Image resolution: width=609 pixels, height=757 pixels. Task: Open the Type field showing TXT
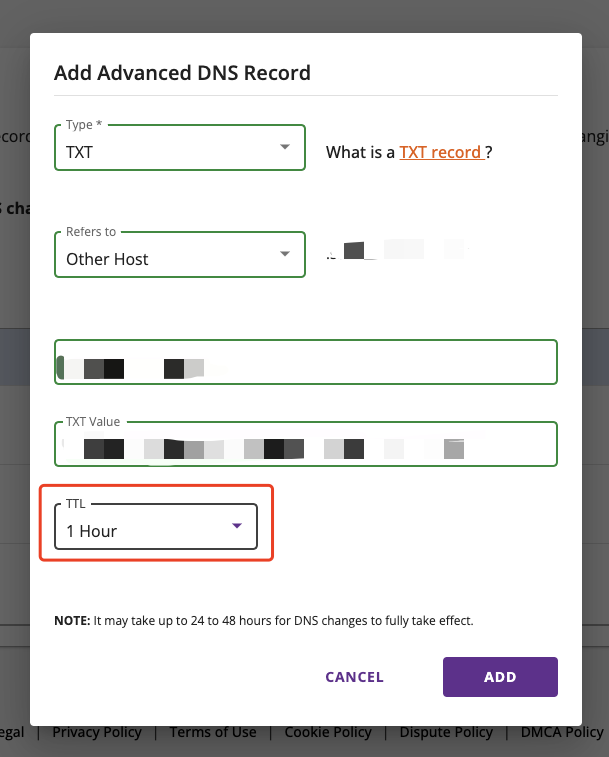(180, 148)
